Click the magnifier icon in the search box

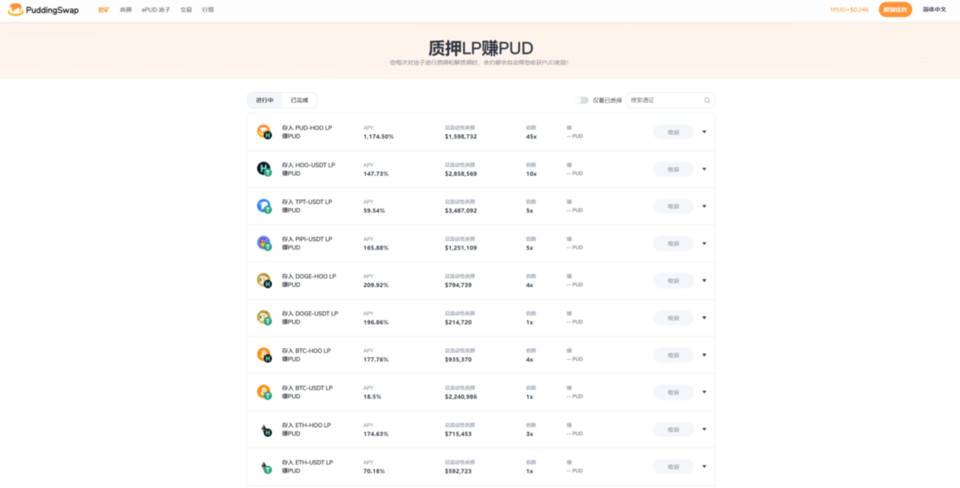pos(707,100)
